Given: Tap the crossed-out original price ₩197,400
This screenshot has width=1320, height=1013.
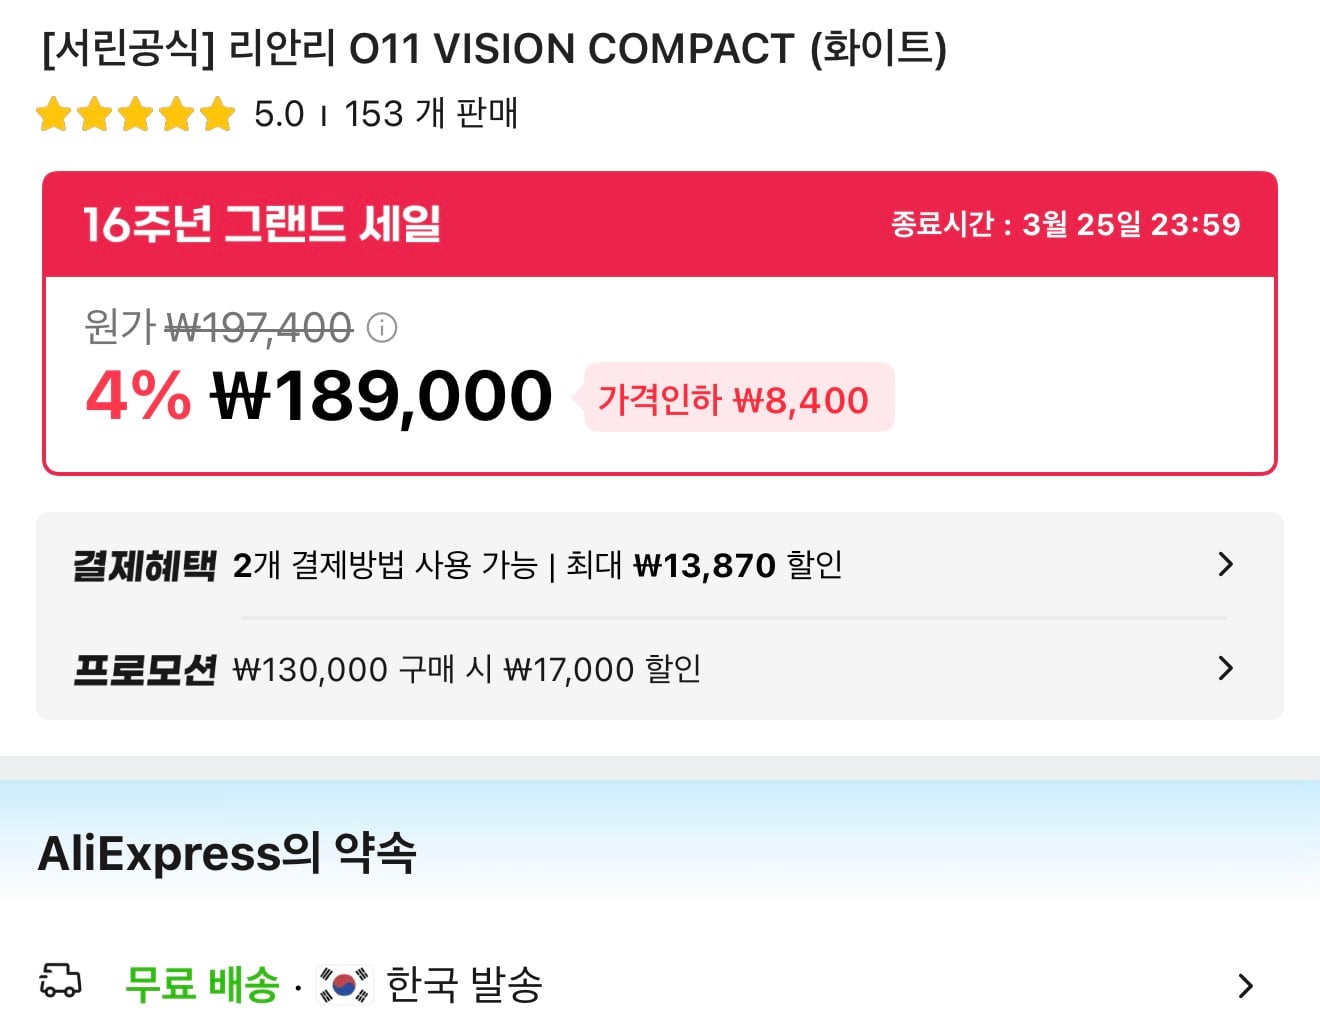Looking at the screenshot, I should tap(259, 327).
